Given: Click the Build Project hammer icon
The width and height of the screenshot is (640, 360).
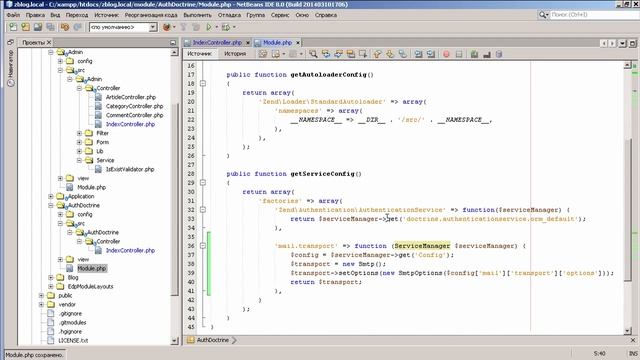Looking at the screenshot, I should pyautogui.click(x=184, y=27).
